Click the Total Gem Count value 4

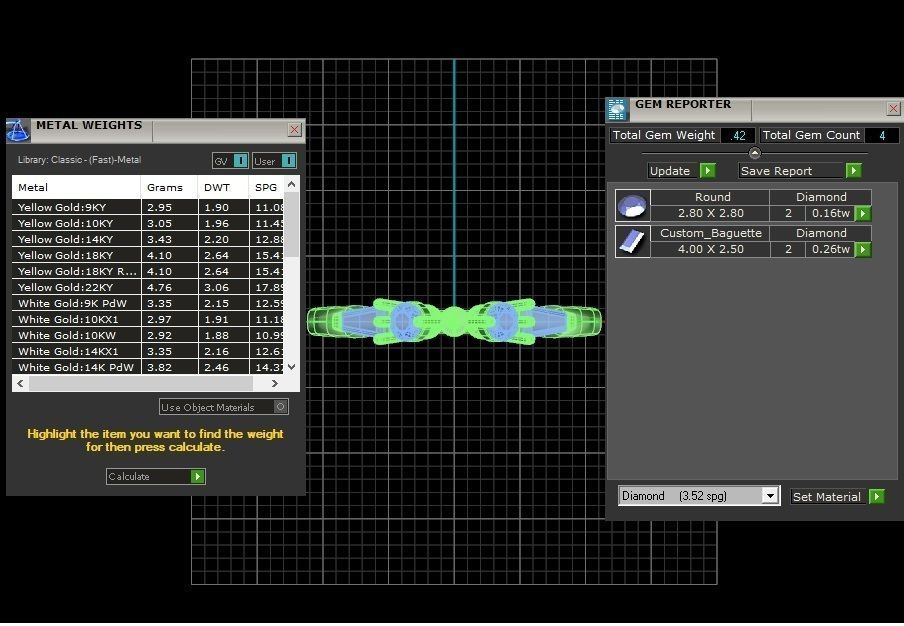[882, 135]
